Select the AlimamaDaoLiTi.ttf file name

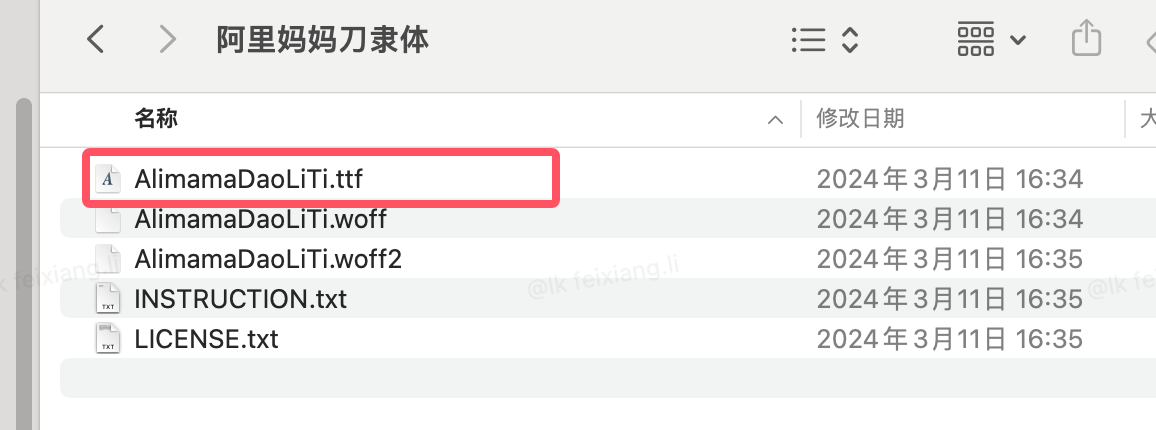click(x=248, y=178)
